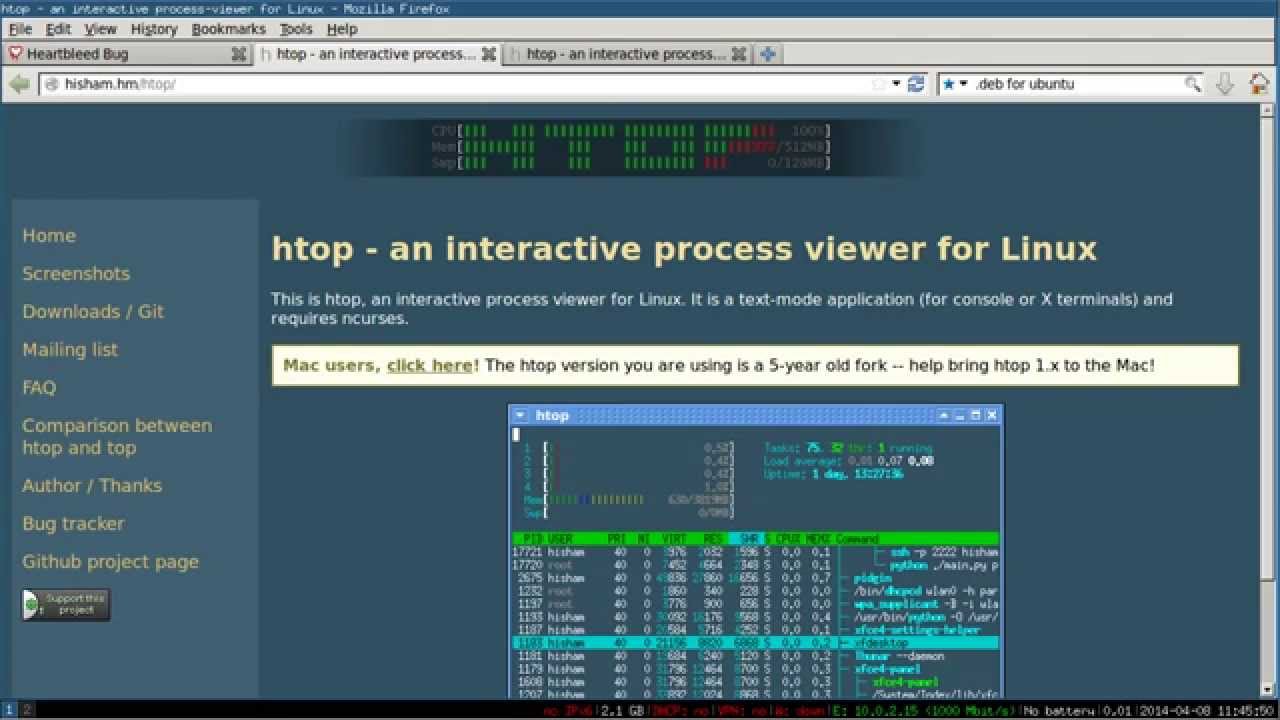The image size is (1280, 720).
Task: Bookmark this page with the star icon
Action: tap(879, 84)
